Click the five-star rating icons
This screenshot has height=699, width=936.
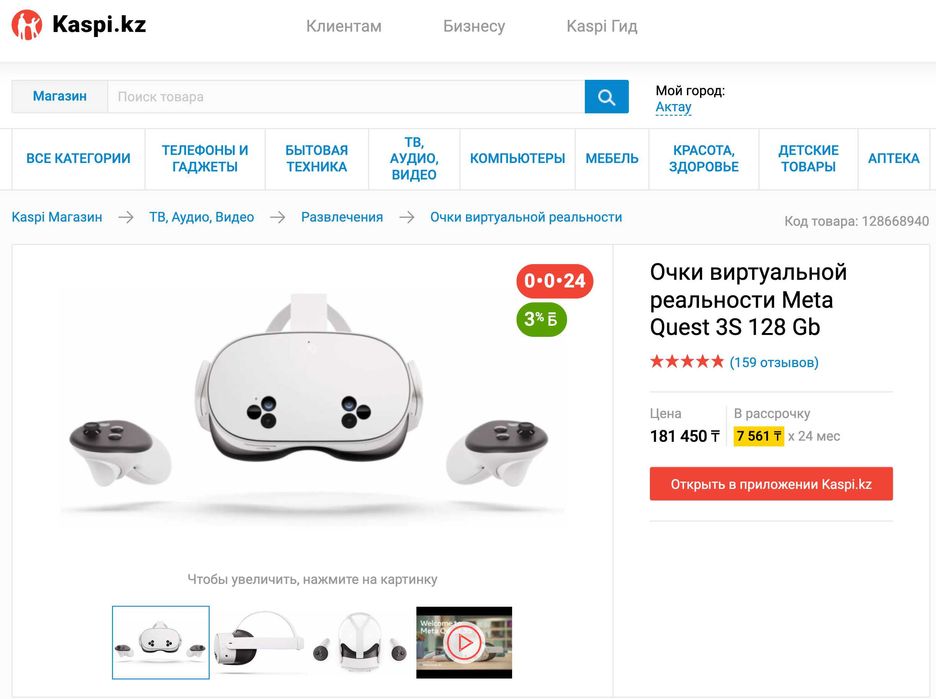click(686, 362)
